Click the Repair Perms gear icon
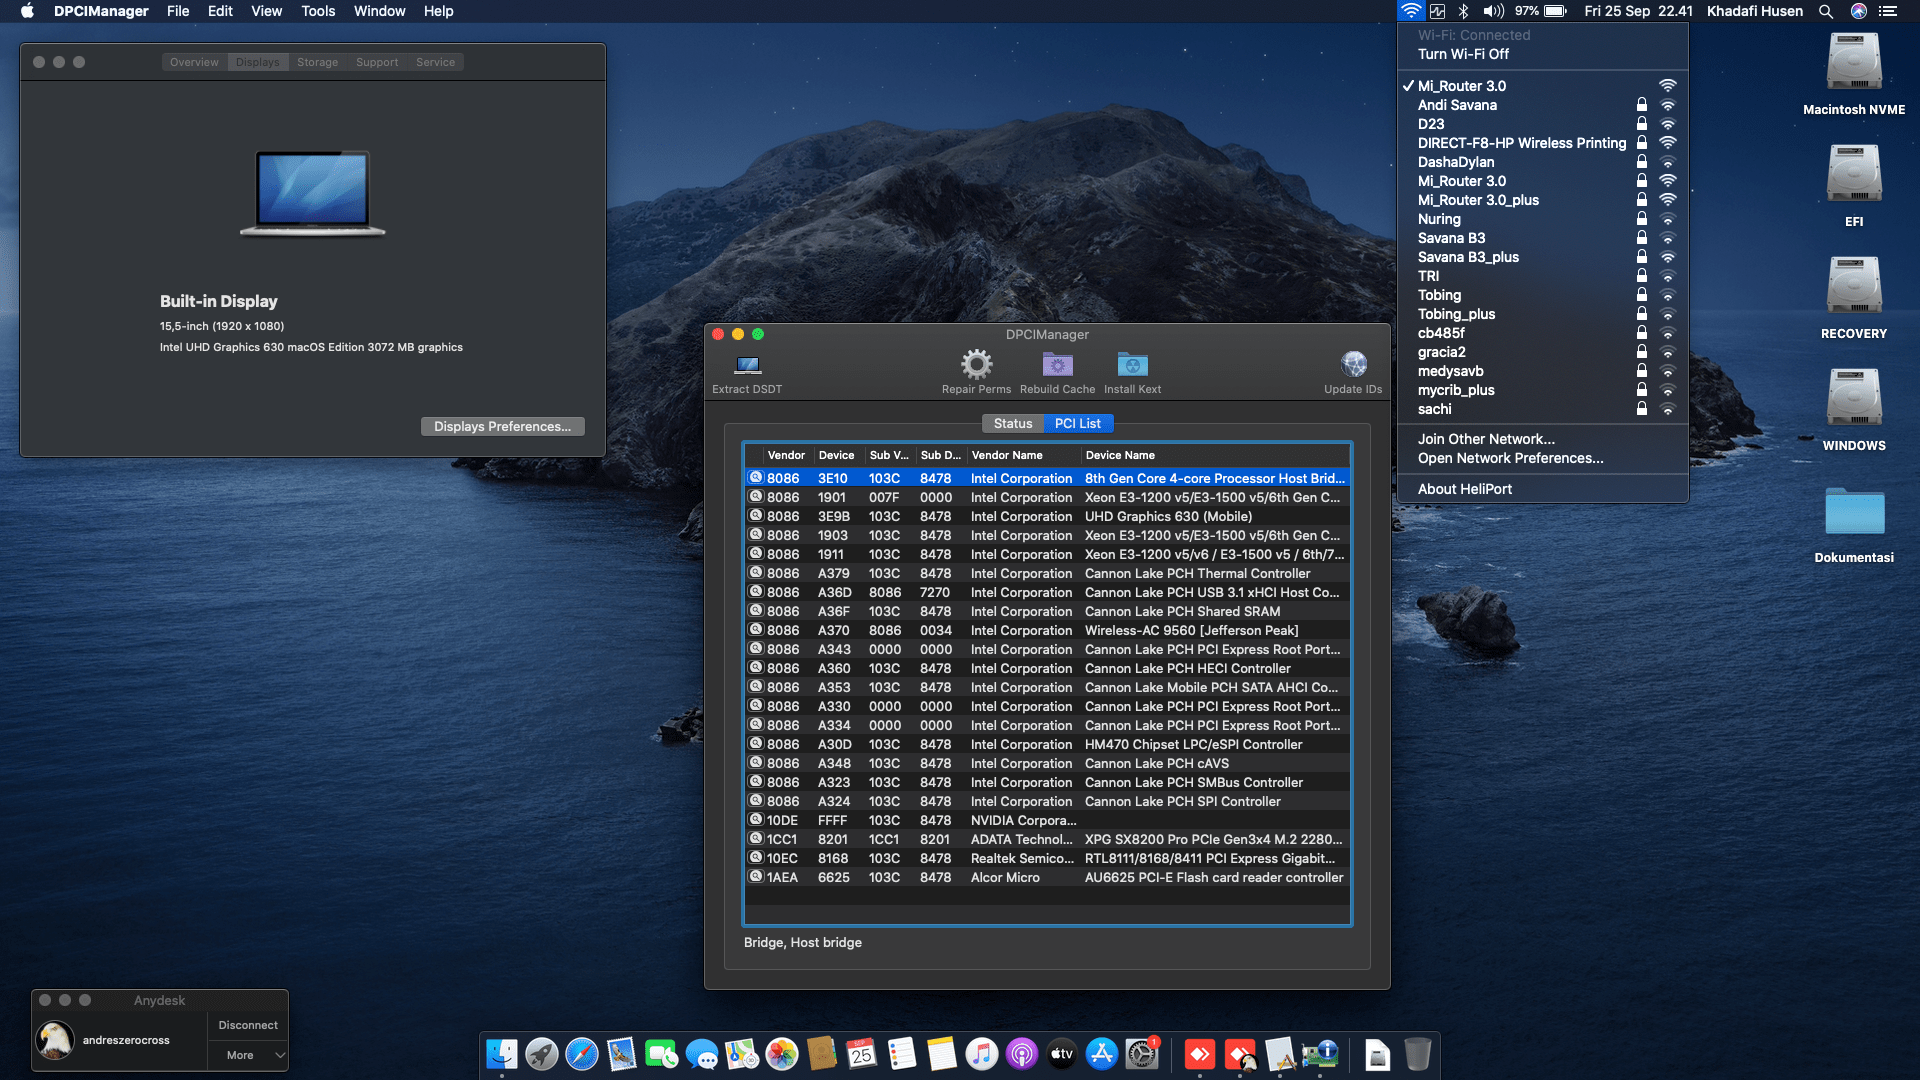The image size is (1920, 1080). coord(976,365)
